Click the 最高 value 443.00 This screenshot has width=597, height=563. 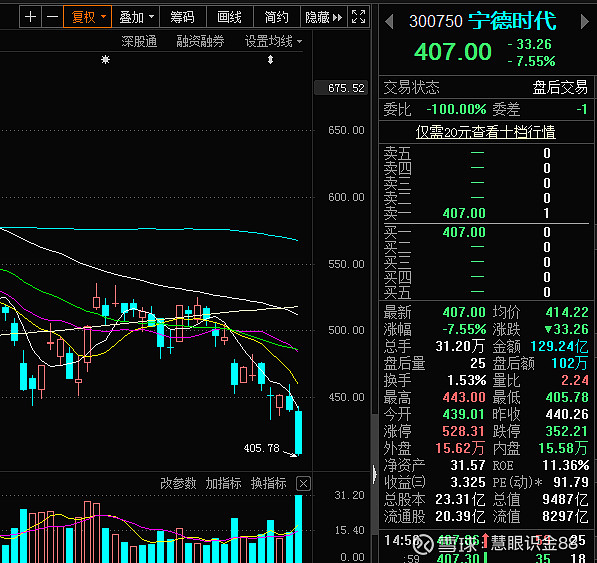464,397
